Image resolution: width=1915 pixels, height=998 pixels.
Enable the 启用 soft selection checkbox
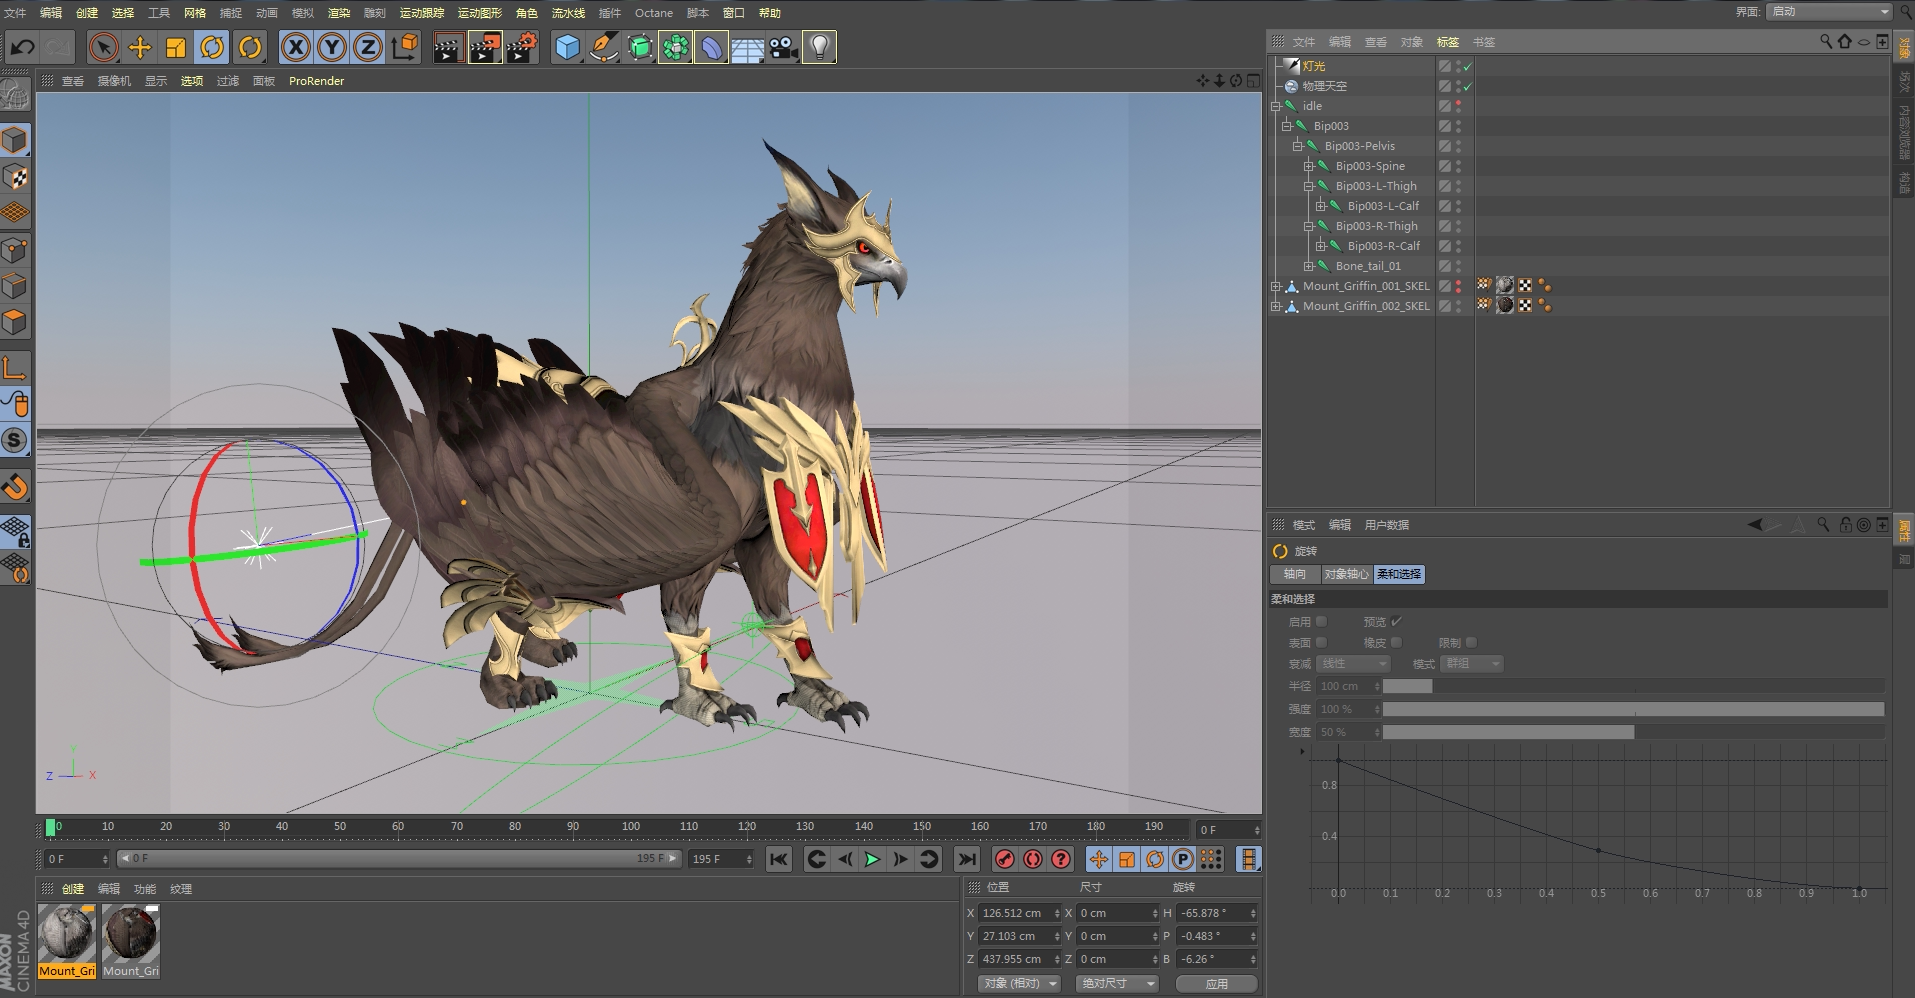[x=1321, y=622]
